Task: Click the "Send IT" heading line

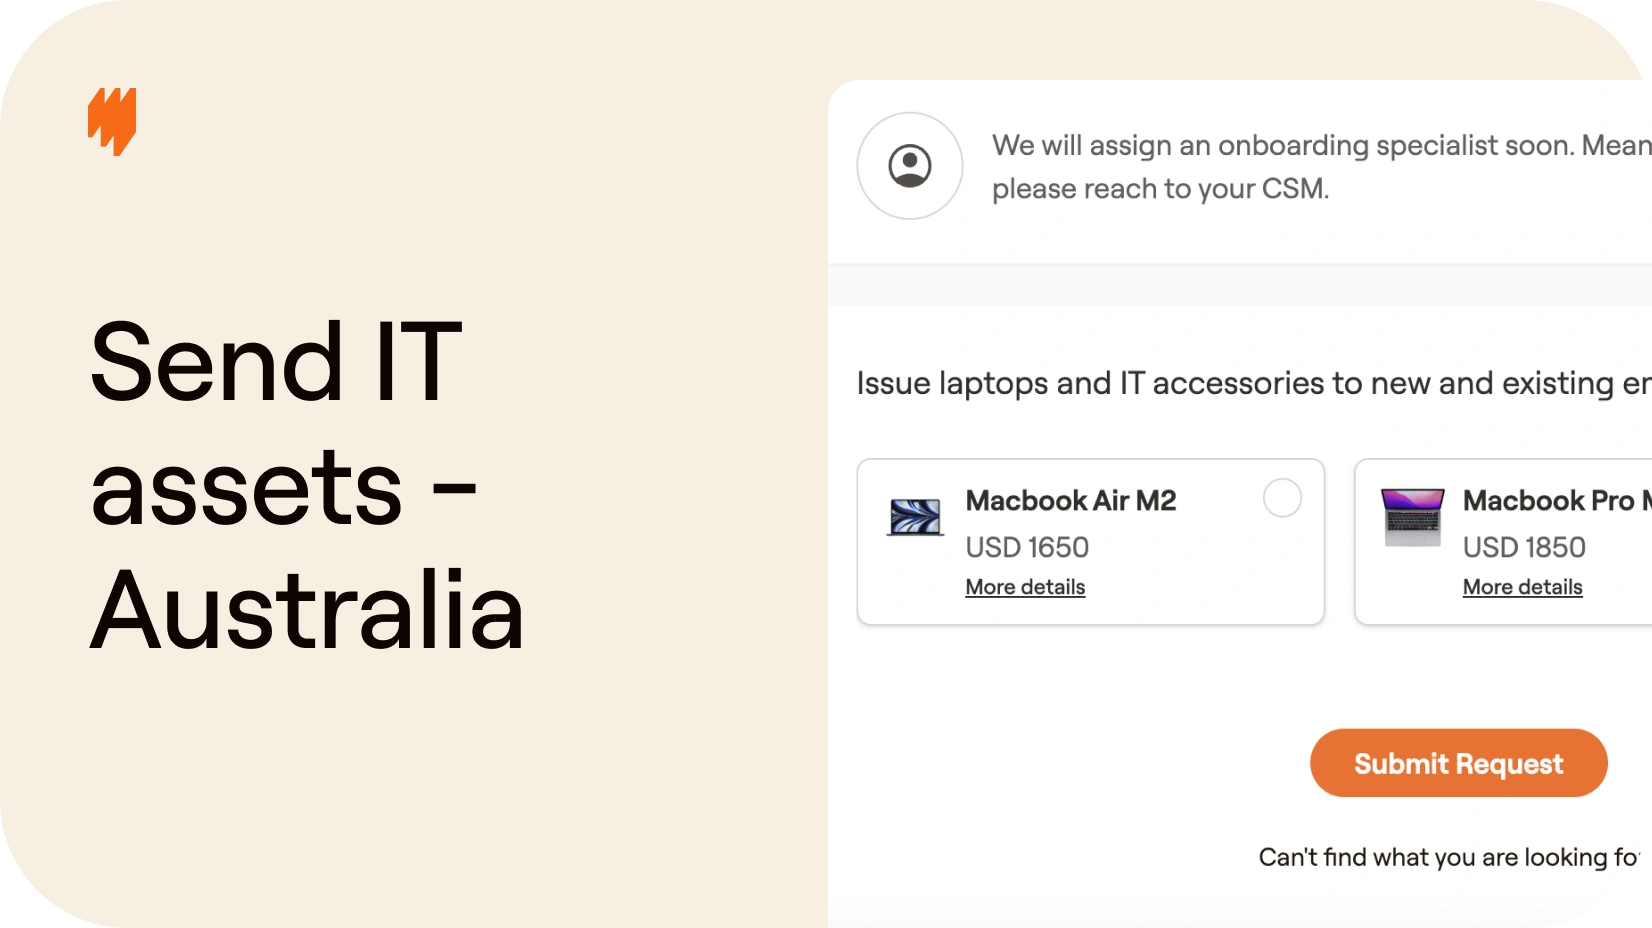Action: click(x=276, y=361)
